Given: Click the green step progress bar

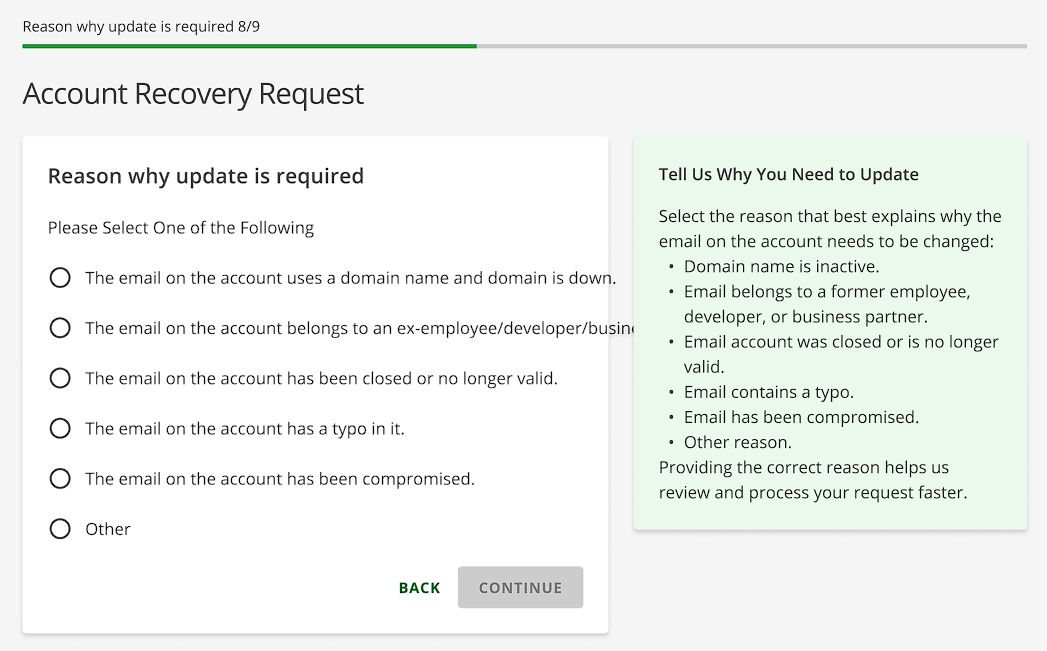Looking at the screenshot, I should click(x=248, y=46).
